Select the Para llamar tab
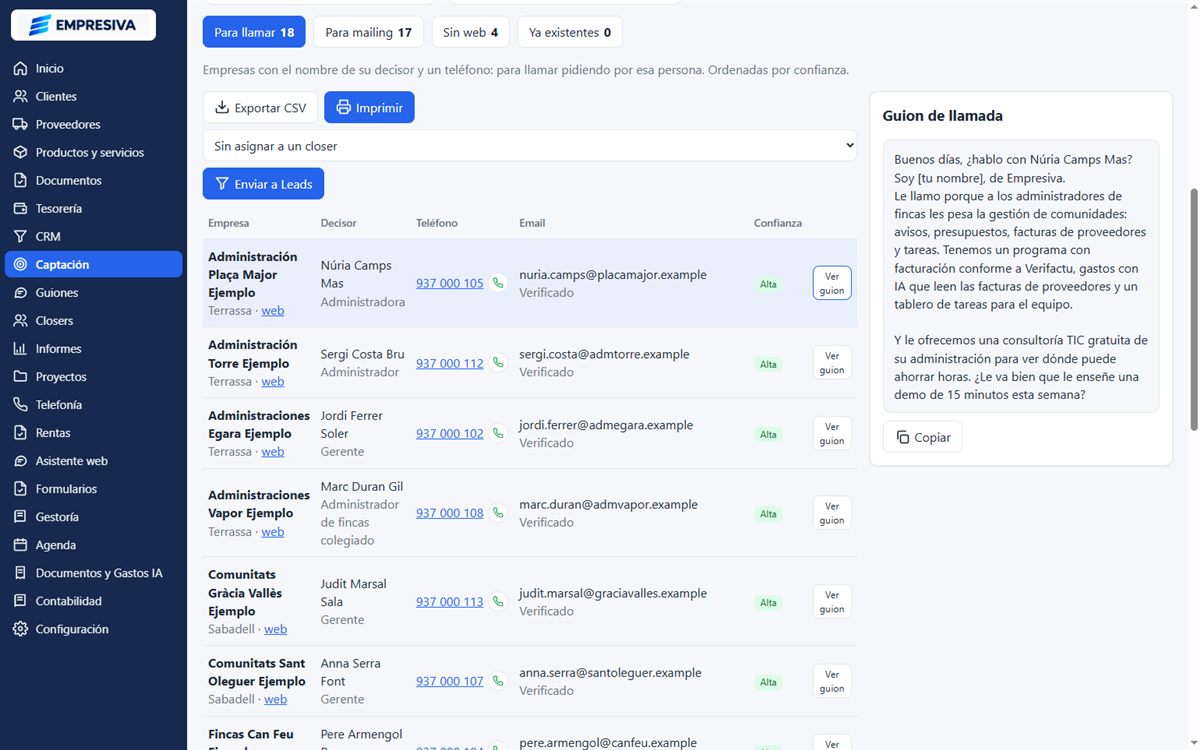Screen dimensions: 1200x750 point(254,32)
